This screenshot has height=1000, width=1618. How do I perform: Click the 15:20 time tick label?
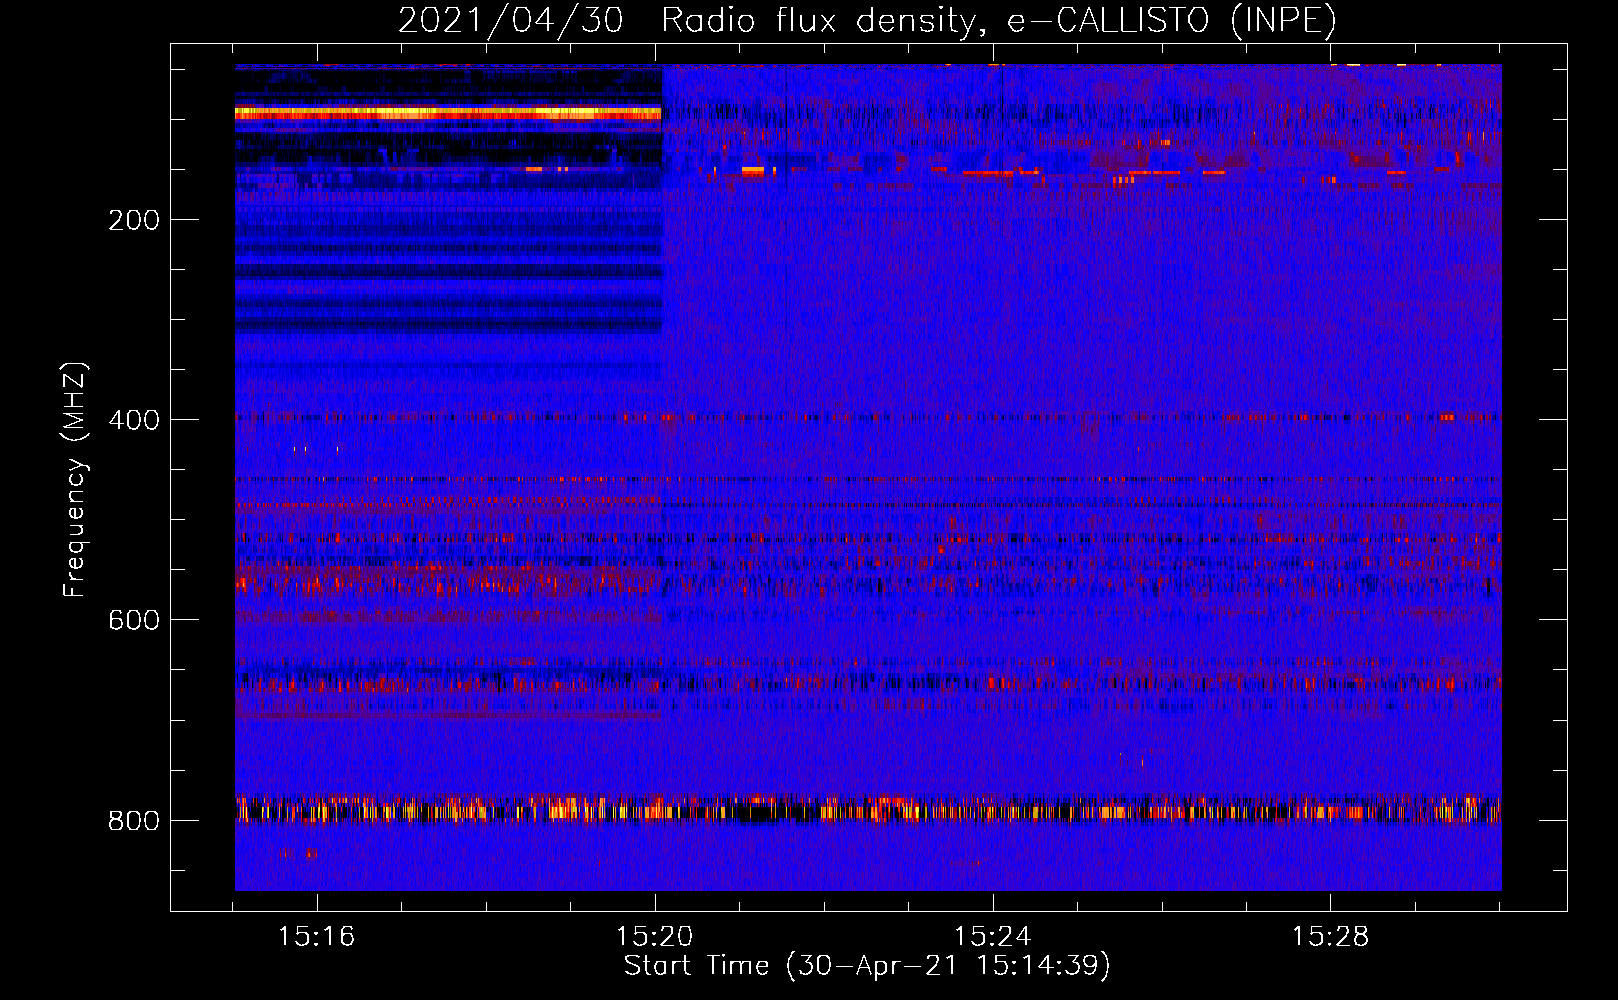coord(654,937)
